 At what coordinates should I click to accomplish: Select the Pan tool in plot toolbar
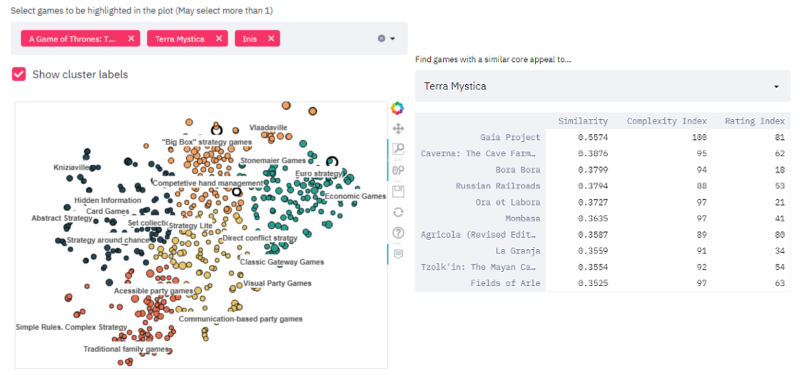[398, 129]
